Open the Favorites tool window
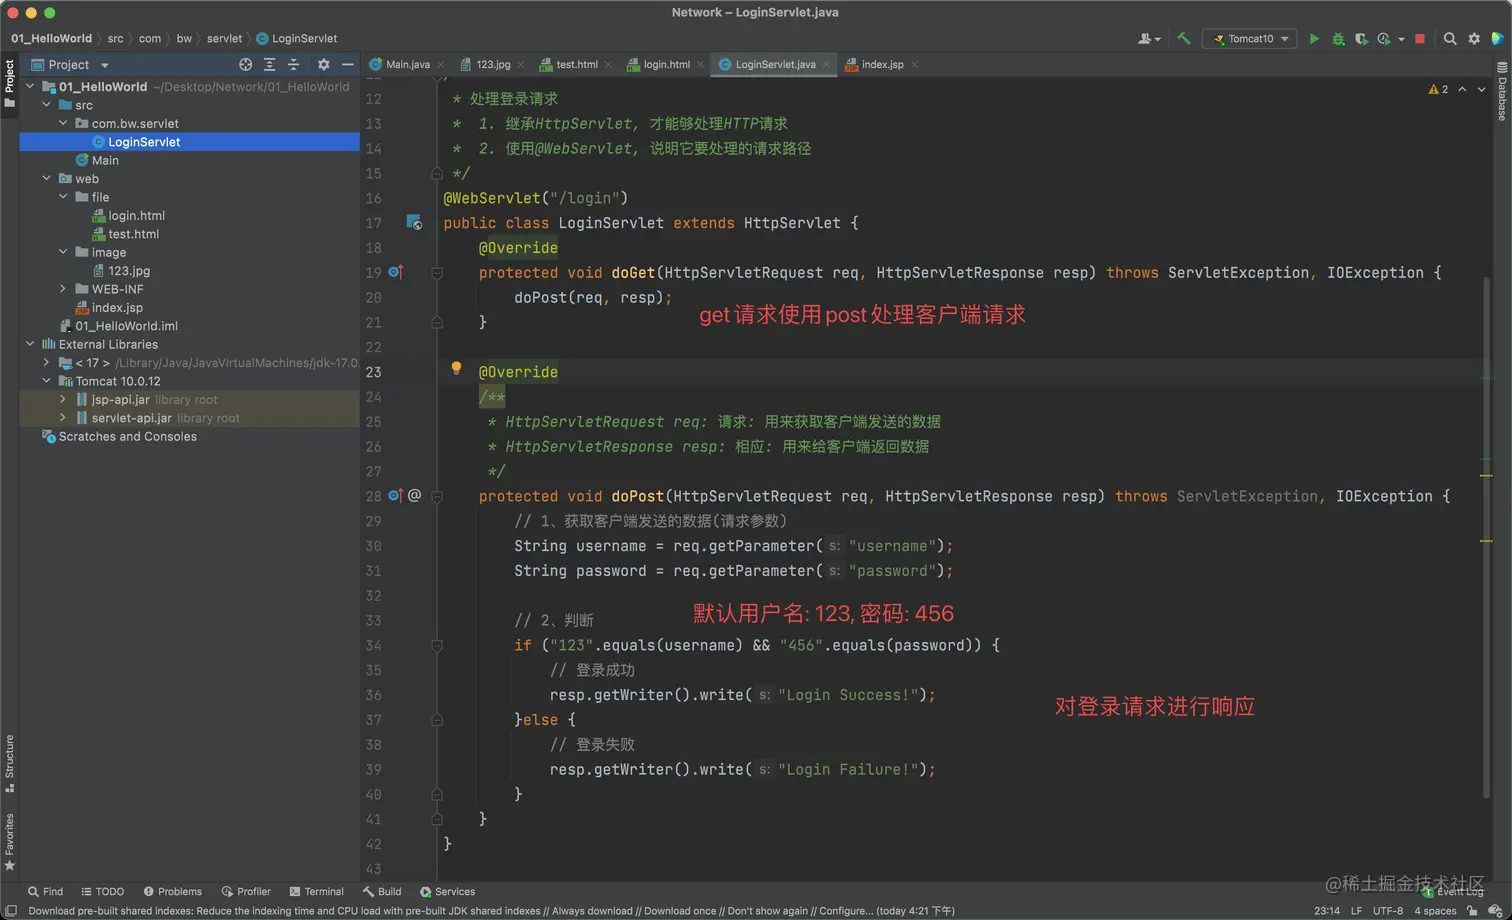This screenshot has width=1512, height=920. 9,842
